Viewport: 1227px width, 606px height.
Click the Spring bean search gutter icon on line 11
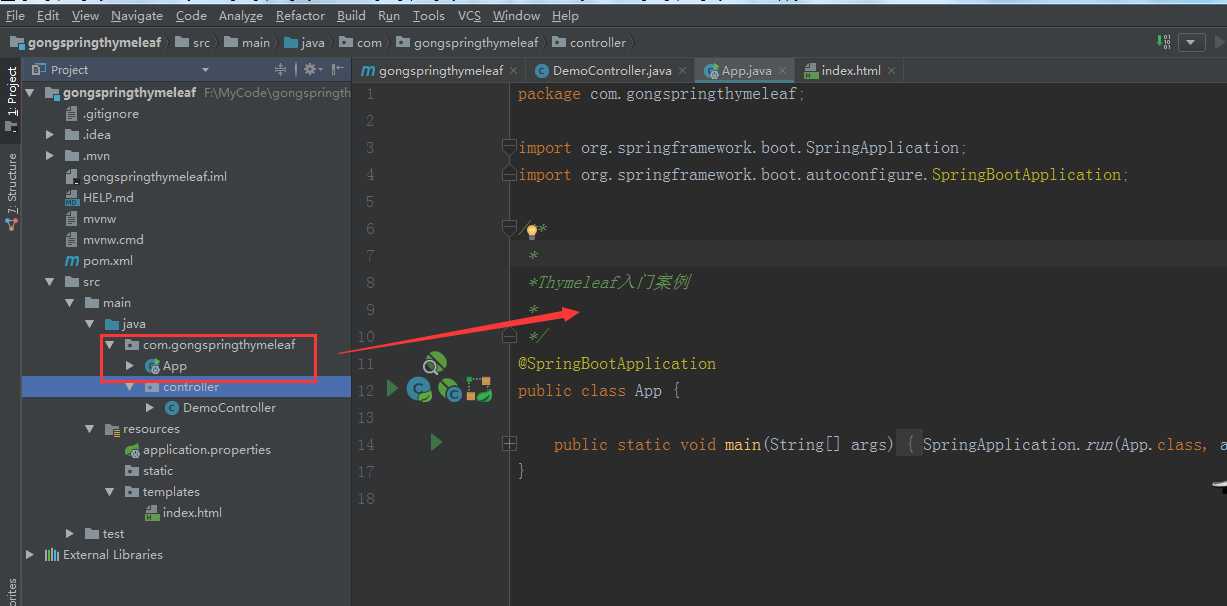click(x=435, y=362)
